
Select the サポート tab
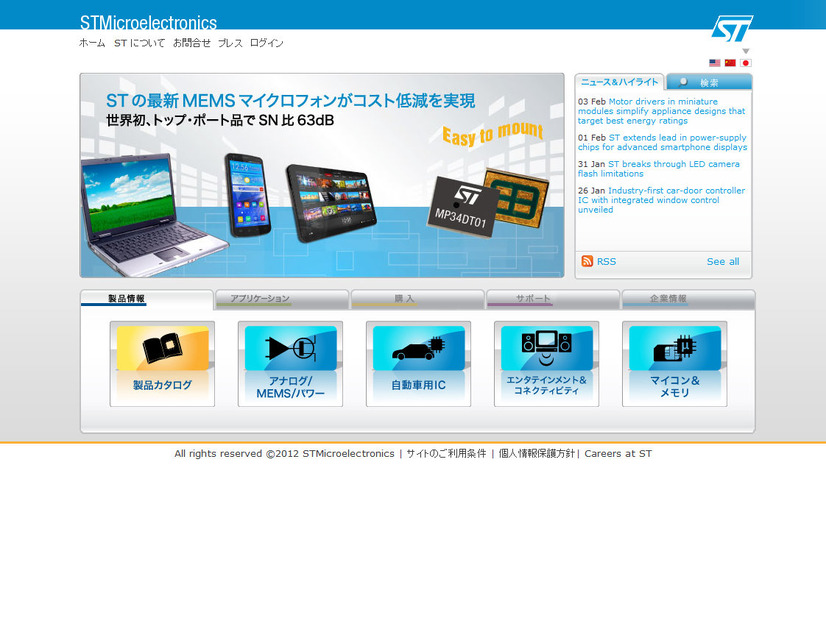point(553,299)
